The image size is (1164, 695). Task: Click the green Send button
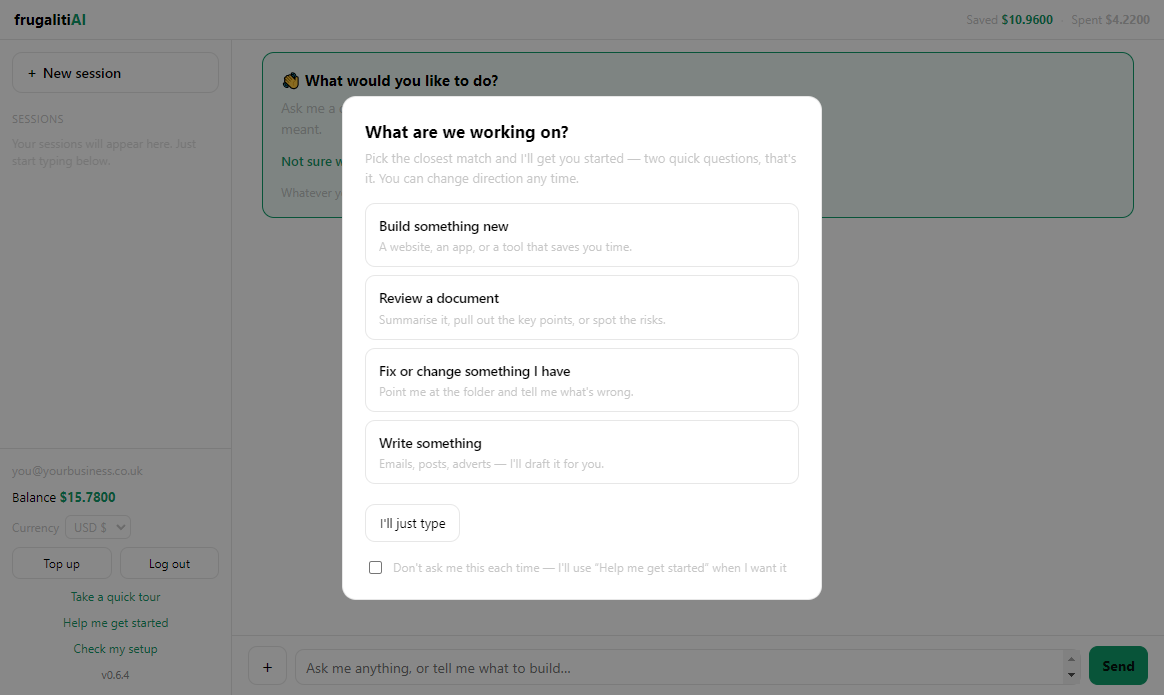point(1118,666)
